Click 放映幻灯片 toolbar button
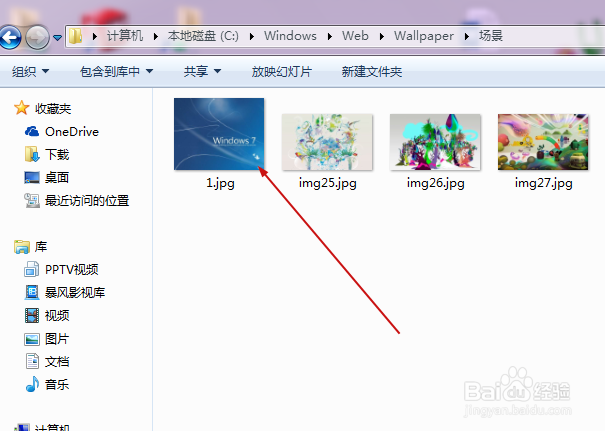This screenshot has height=431, width=605. click(282, 71)
